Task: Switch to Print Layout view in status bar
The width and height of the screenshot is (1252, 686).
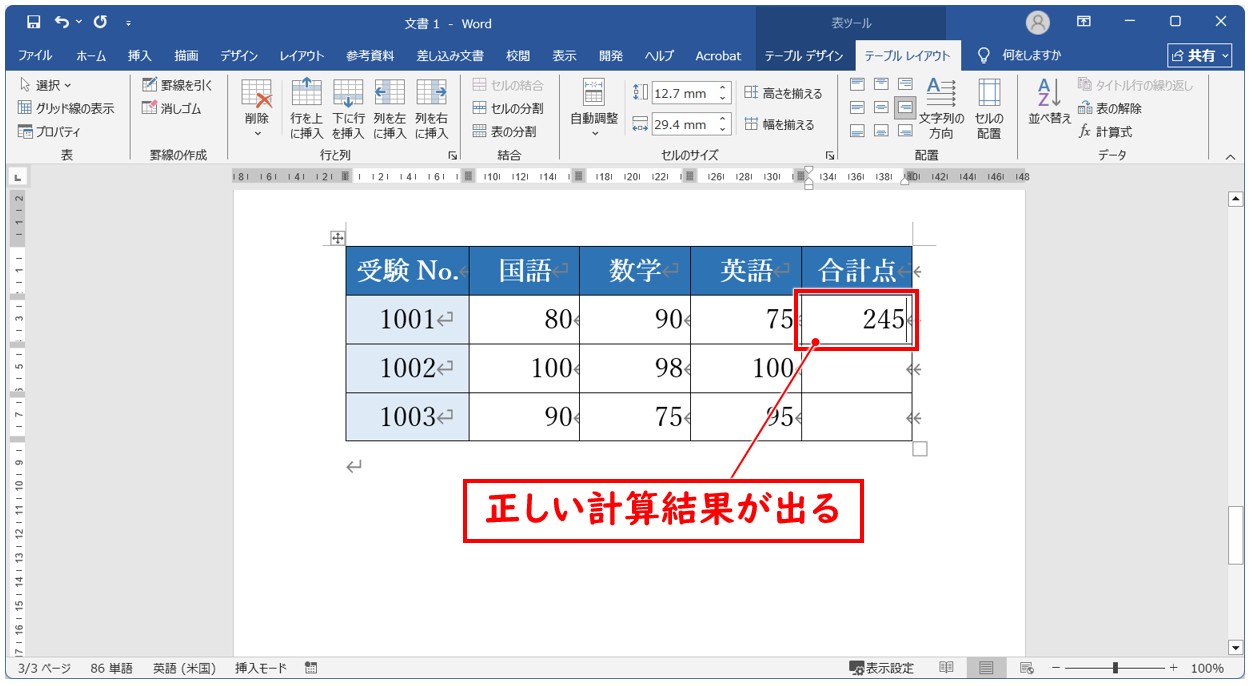Action: pos(986,668)
